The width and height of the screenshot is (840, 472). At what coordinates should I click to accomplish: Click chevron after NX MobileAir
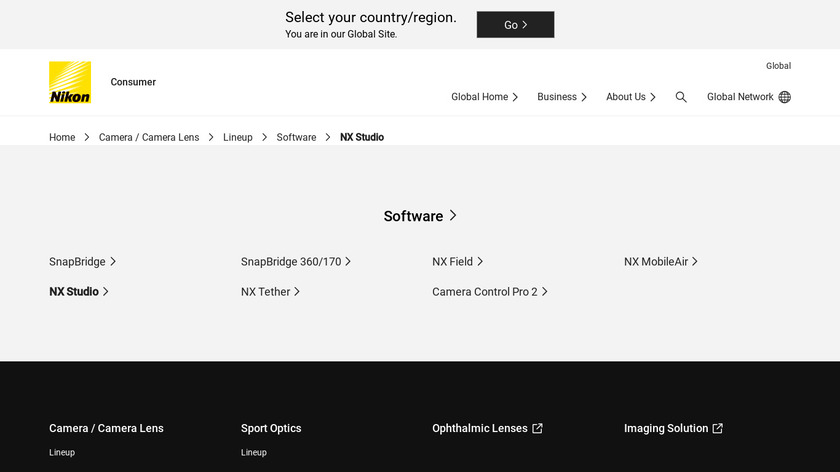695,261
